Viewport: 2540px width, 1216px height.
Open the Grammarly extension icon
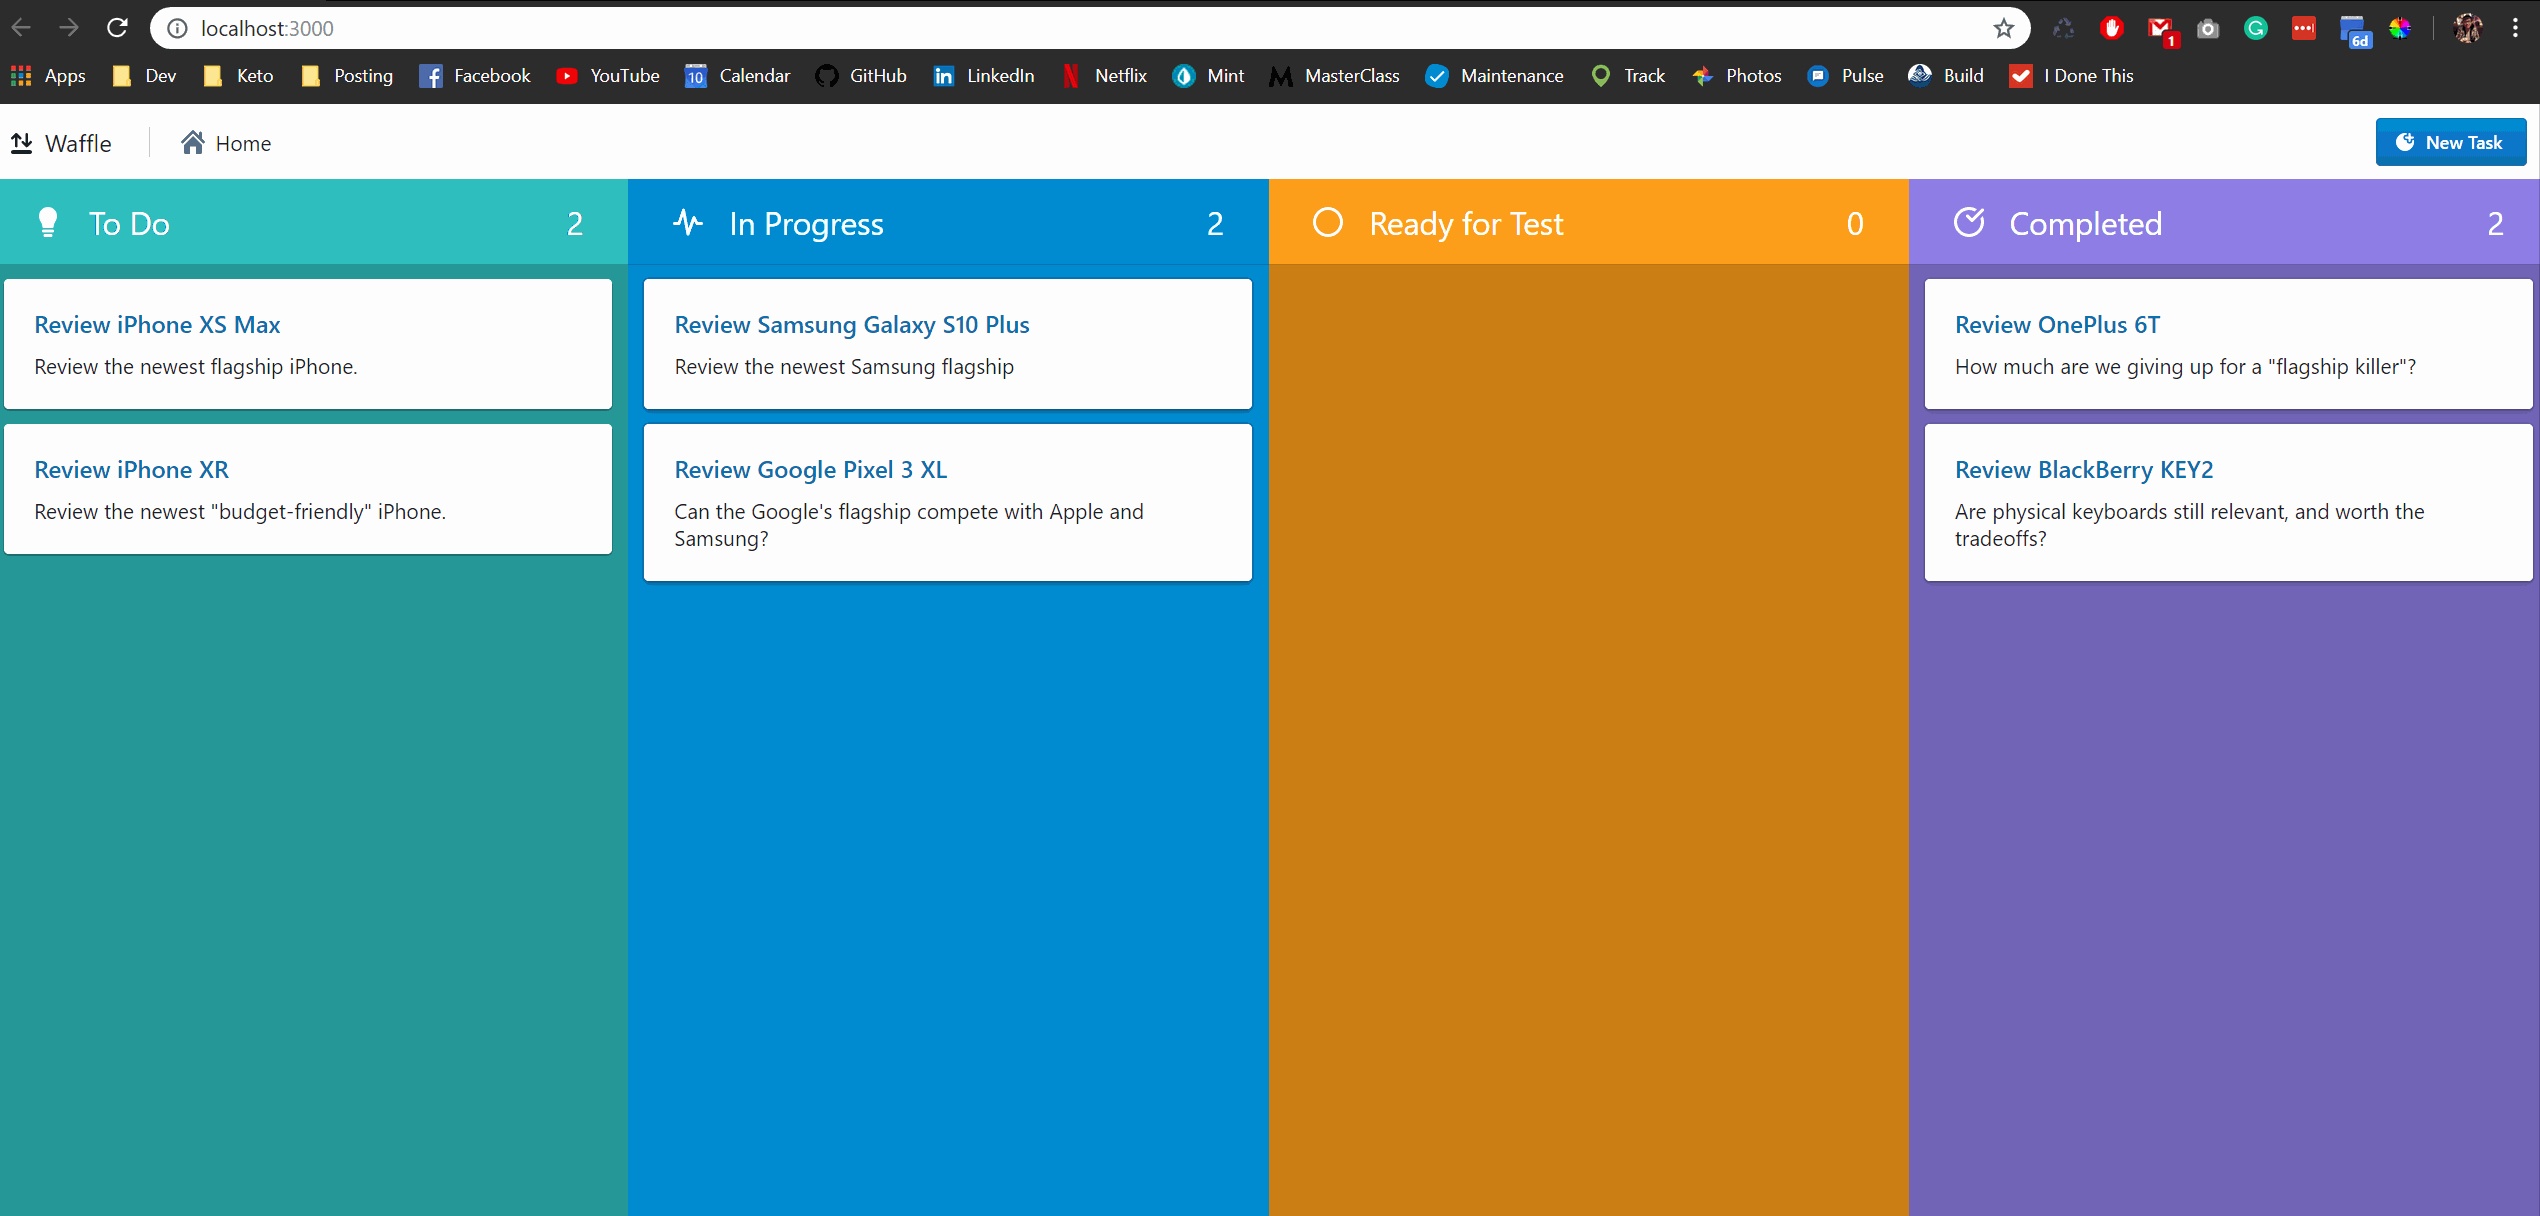(x=2255, y=28)
